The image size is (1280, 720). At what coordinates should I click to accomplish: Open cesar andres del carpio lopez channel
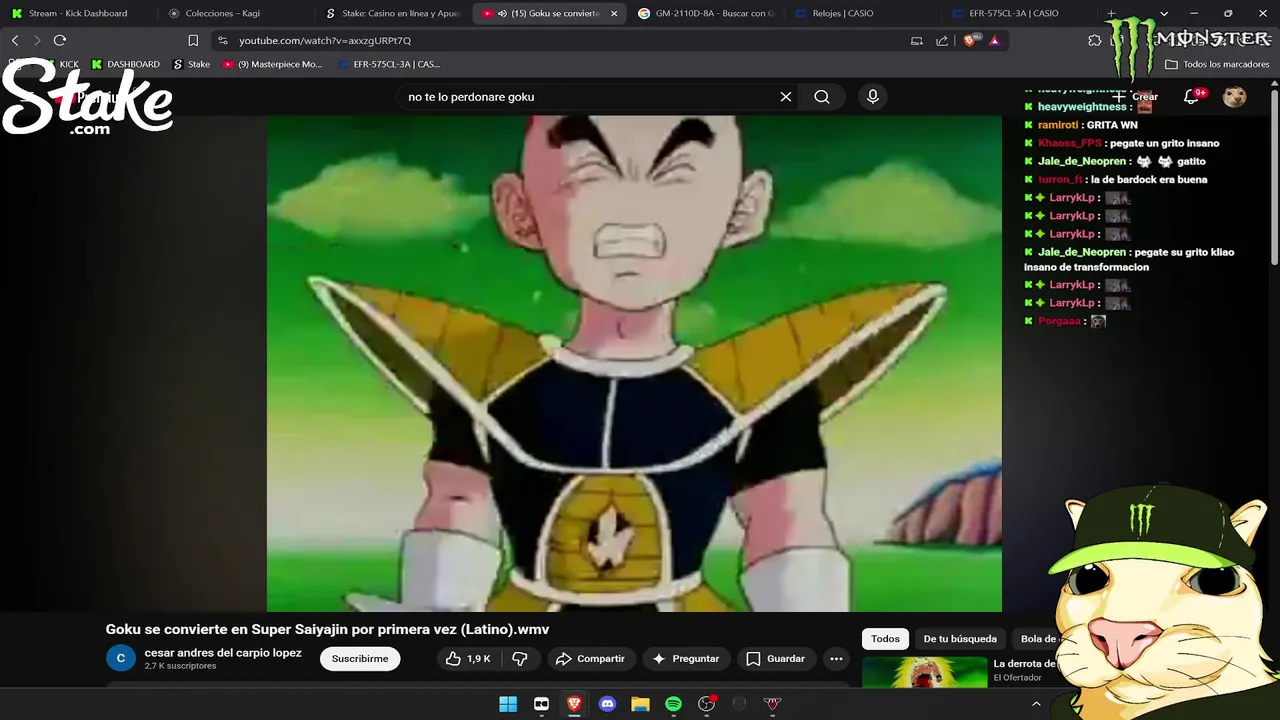pos(223,653)
